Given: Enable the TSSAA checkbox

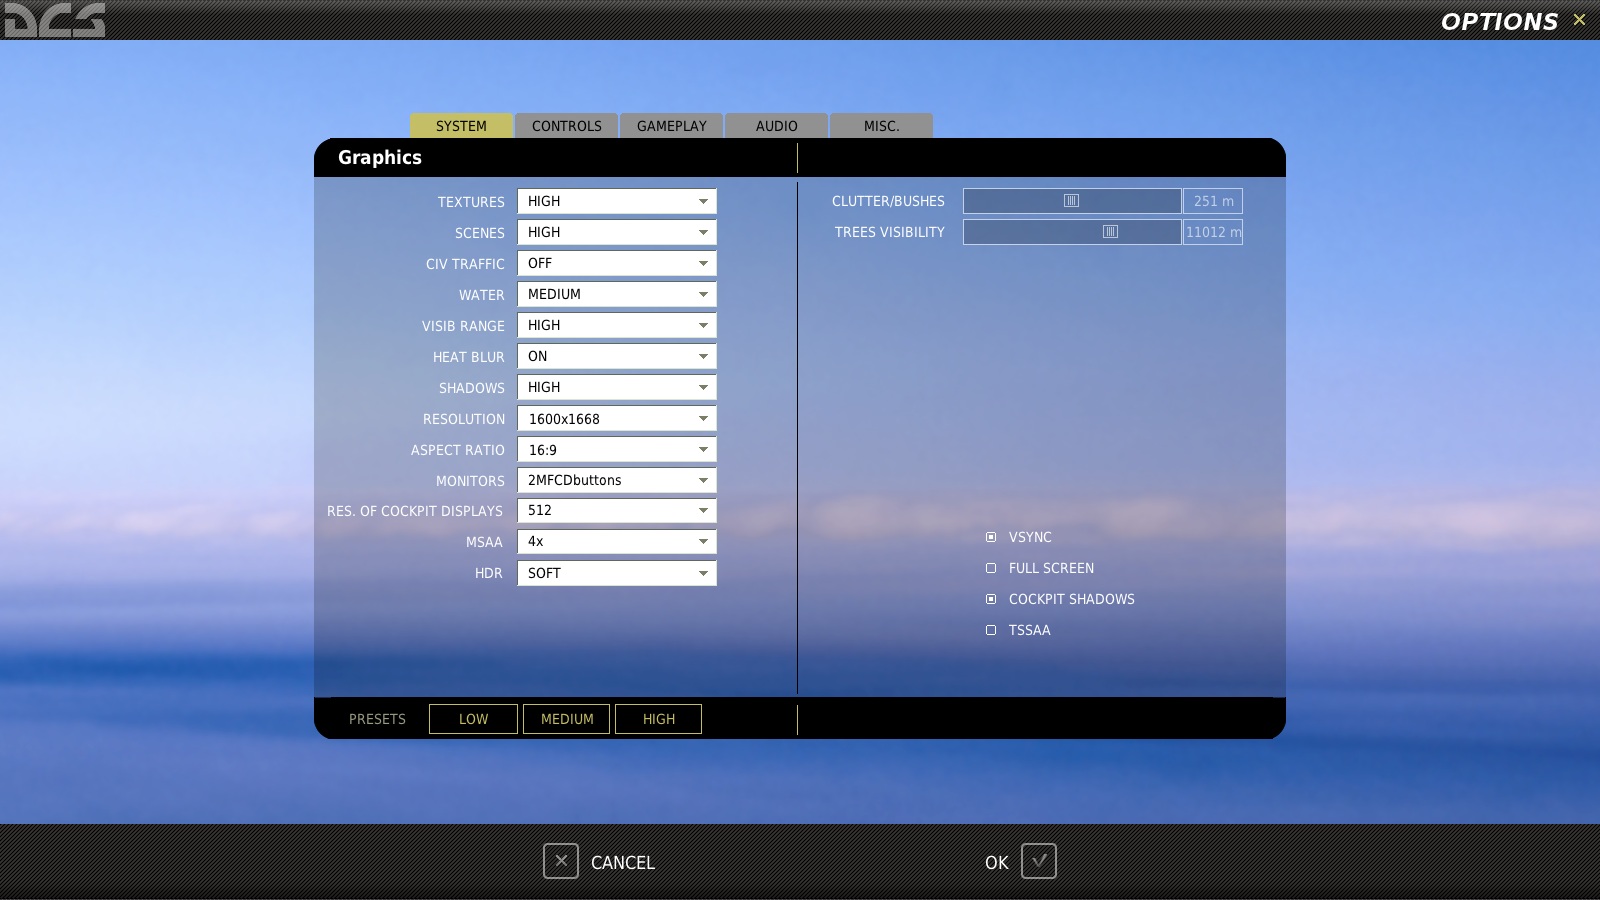Looking at the screenshot, I should [x=991, y=630].
